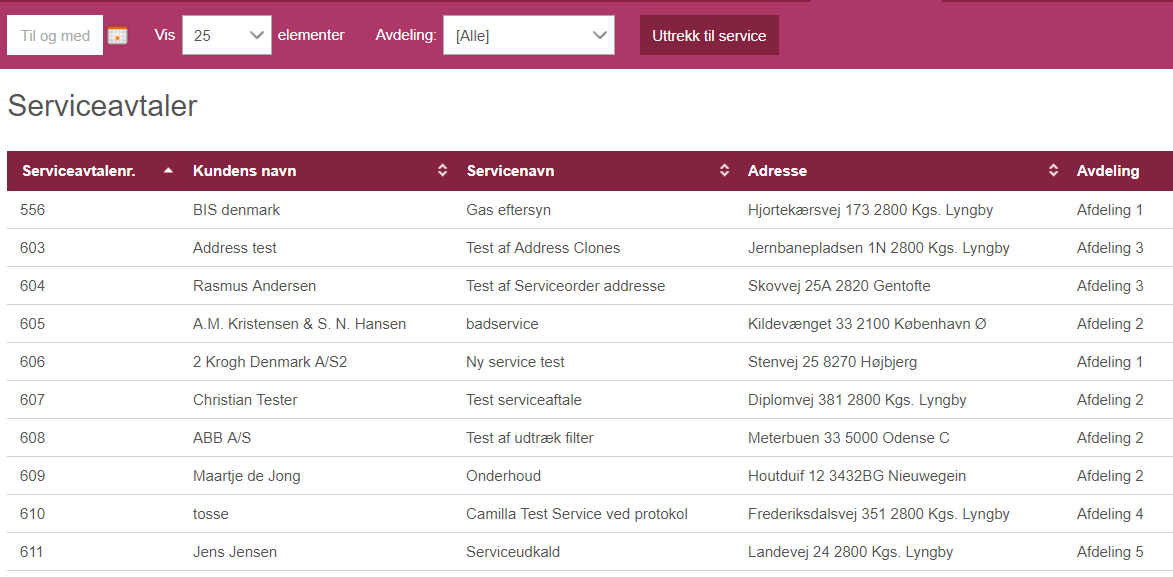Click the Kundens navn sort arrows

point(442,171)
